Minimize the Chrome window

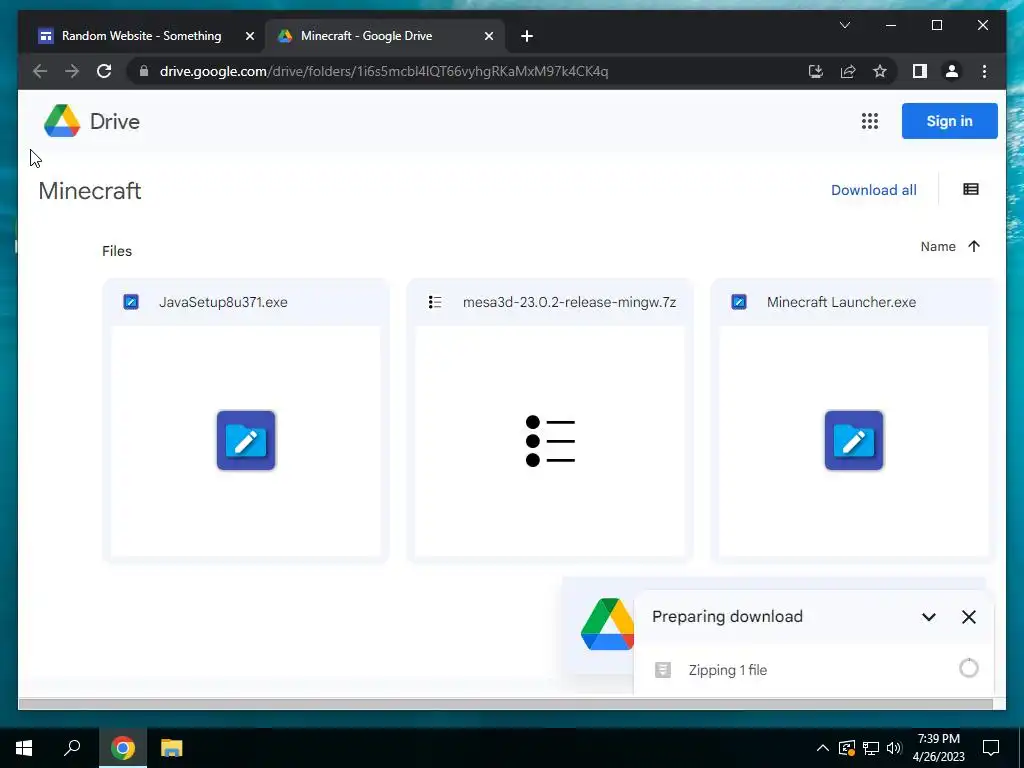pyautogui.click(x=891, y=25)
